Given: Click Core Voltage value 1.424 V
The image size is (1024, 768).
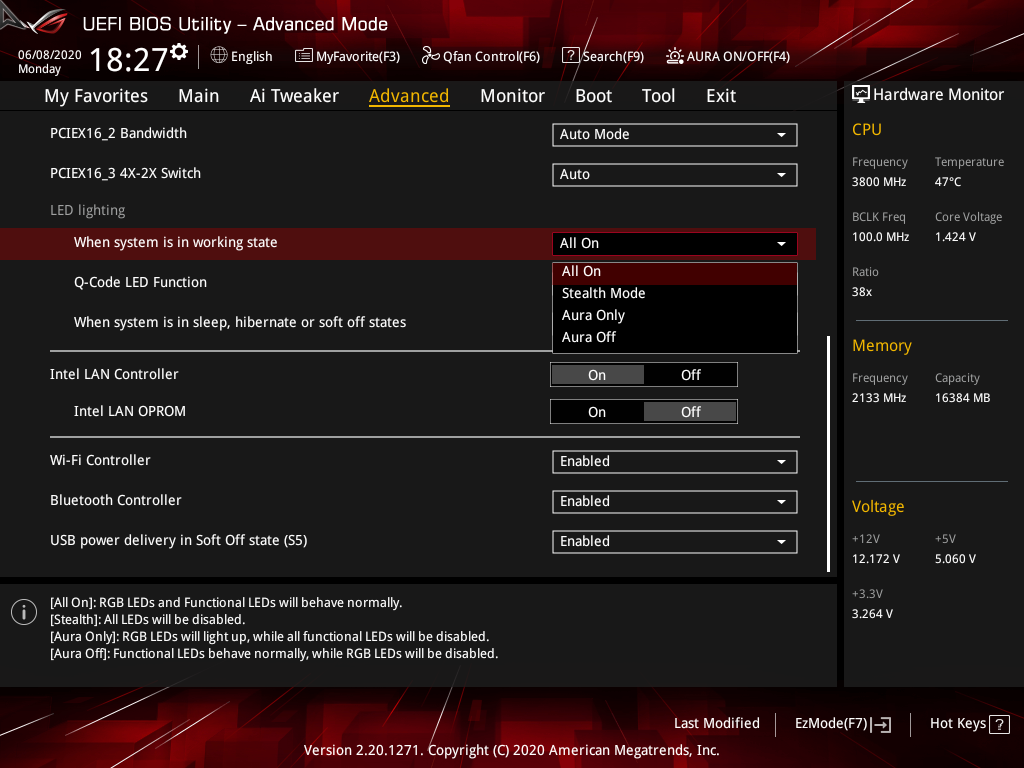Looking at the screenshot, I should coord(955,237).
